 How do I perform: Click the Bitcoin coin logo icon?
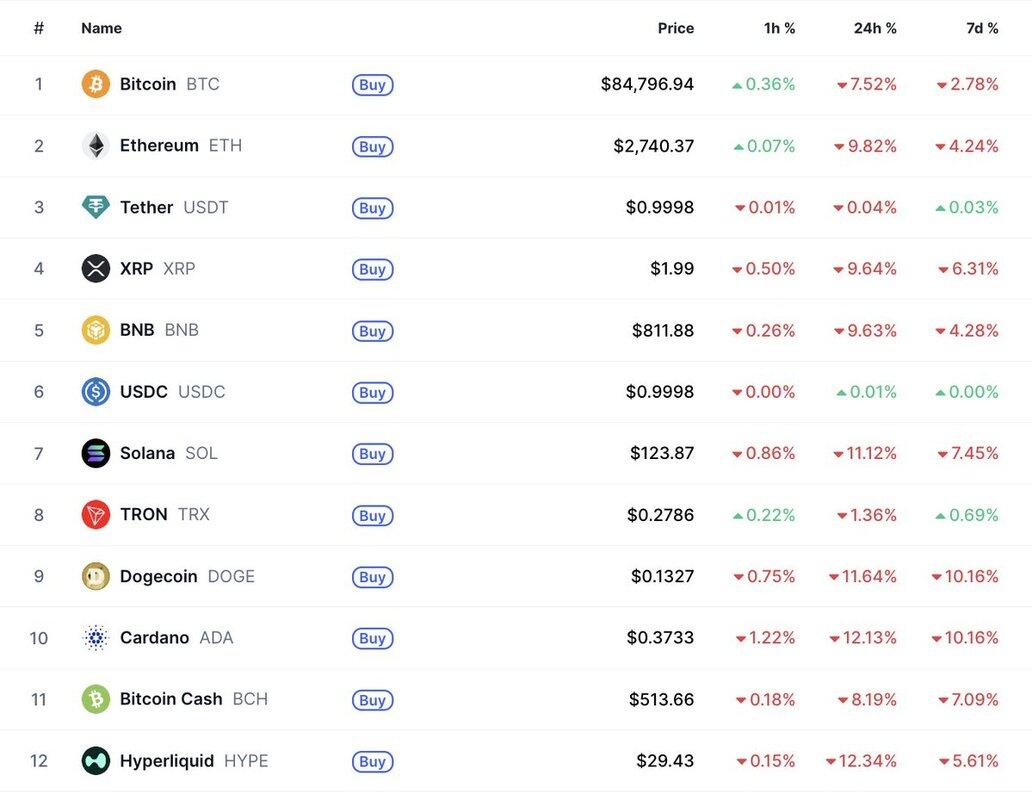click(x=95, y=84)
